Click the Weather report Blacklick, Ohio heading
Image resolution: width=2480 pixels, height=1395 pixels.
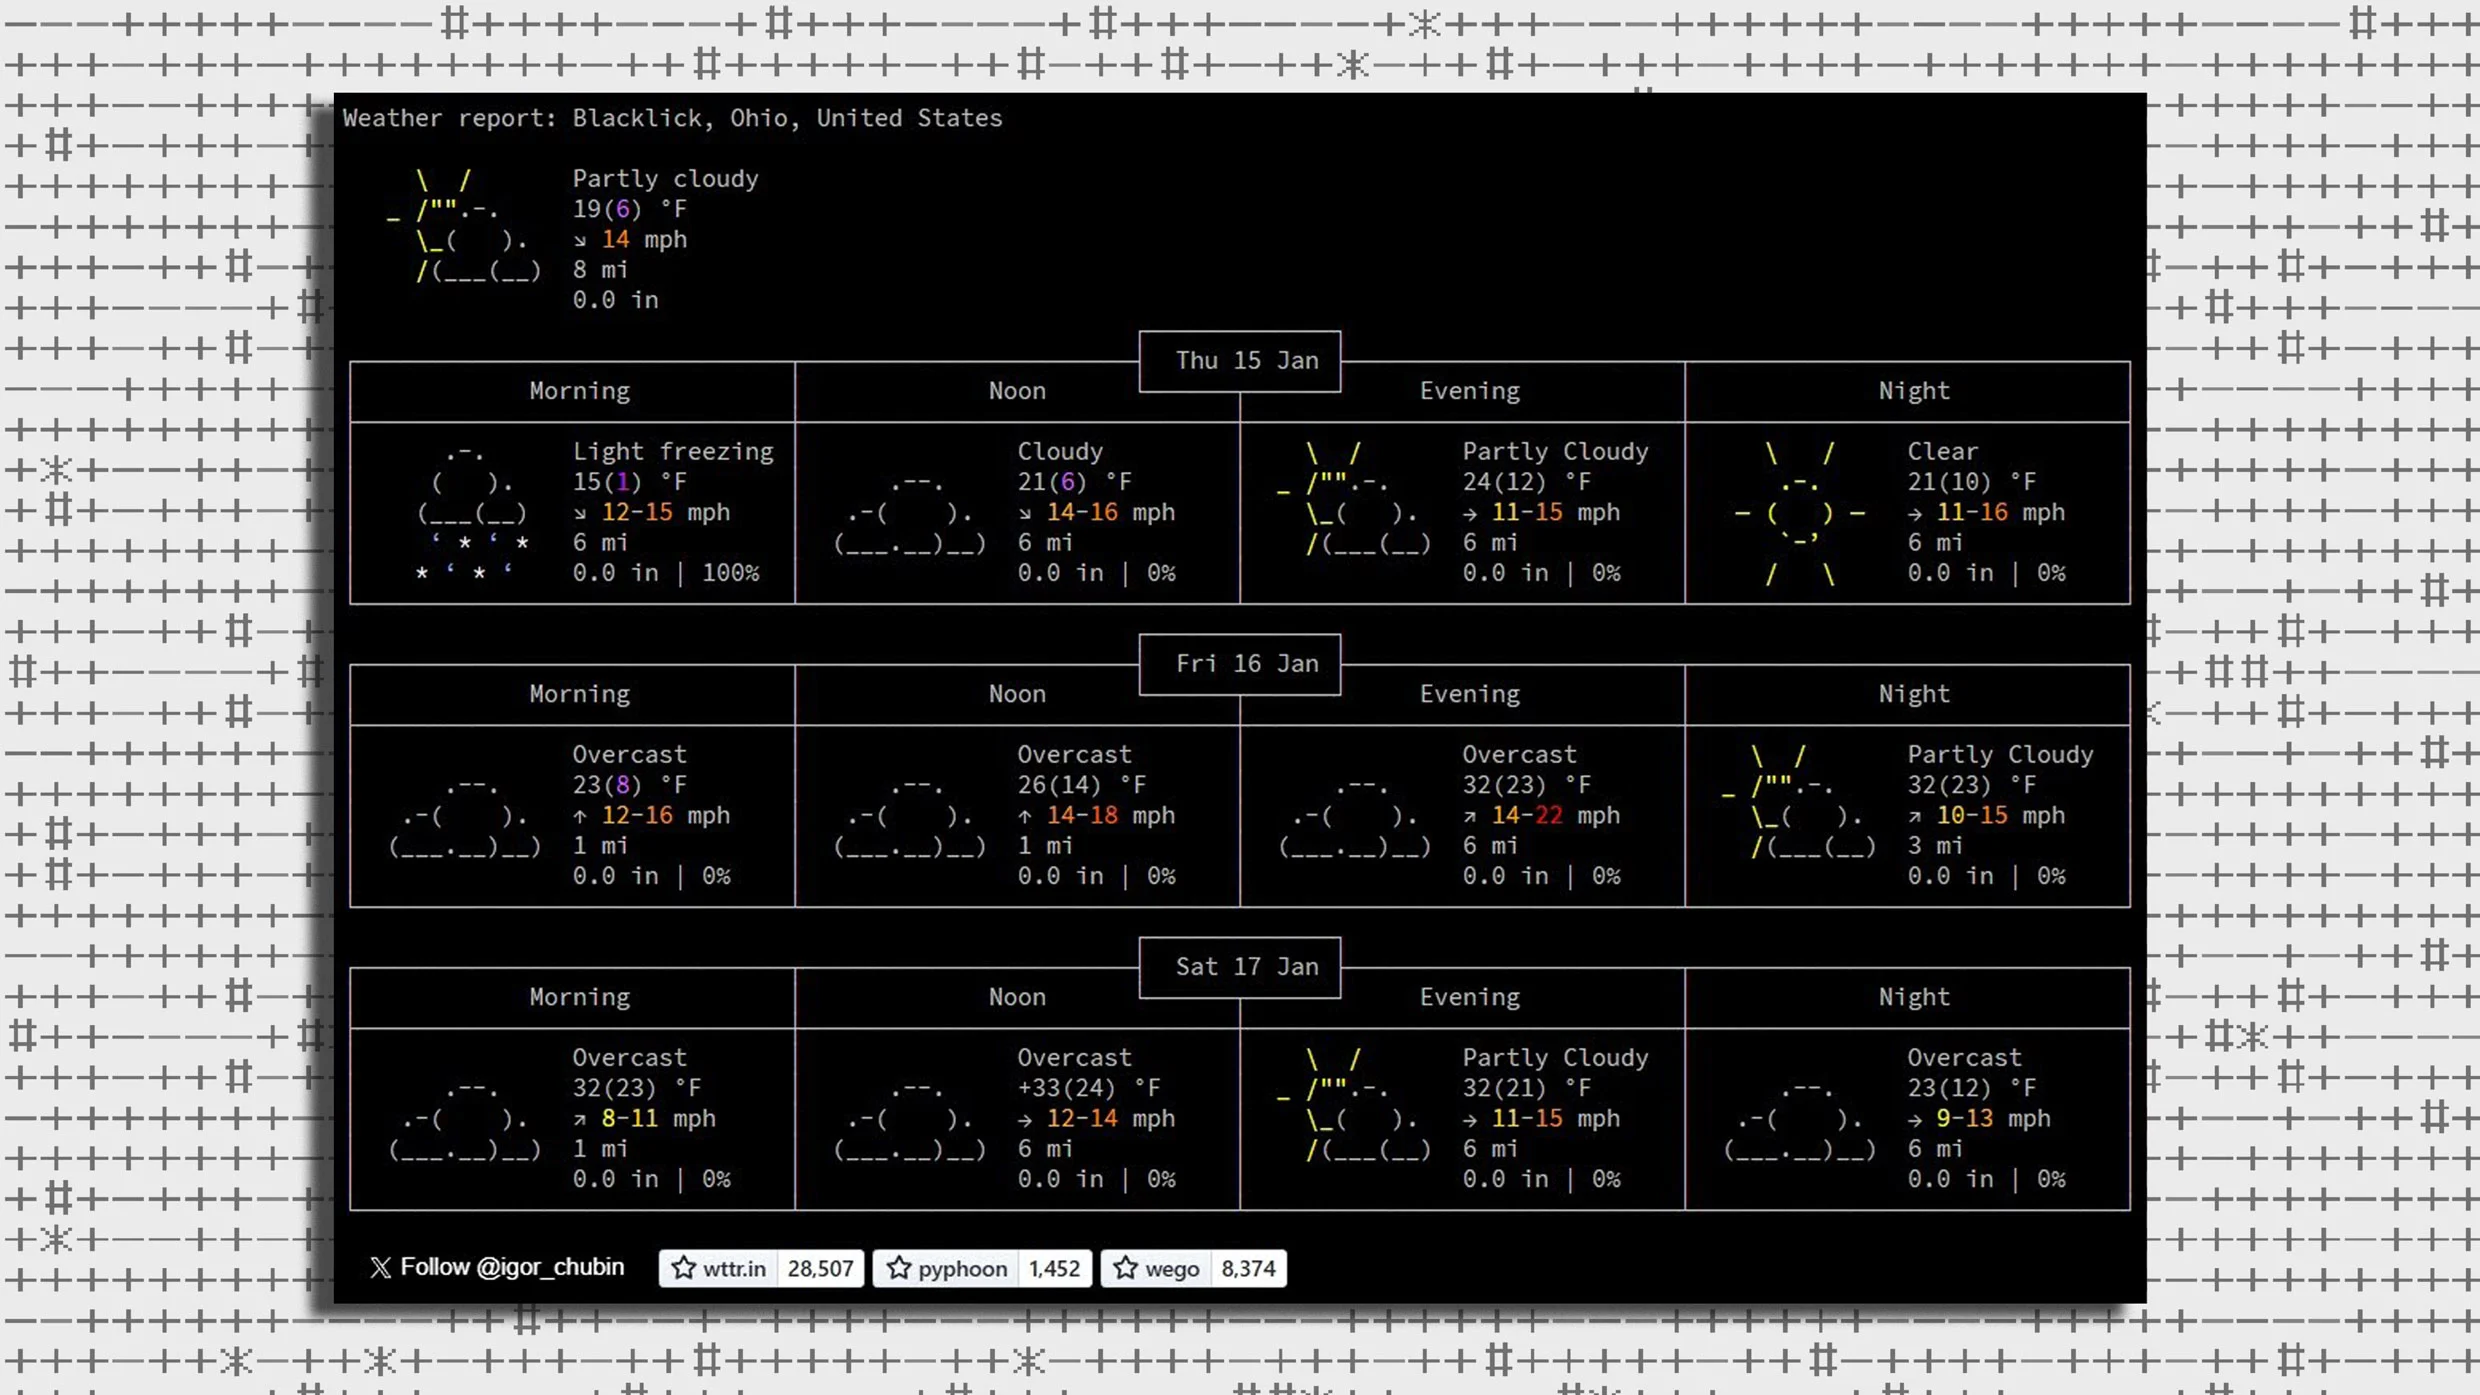(672, 118)
